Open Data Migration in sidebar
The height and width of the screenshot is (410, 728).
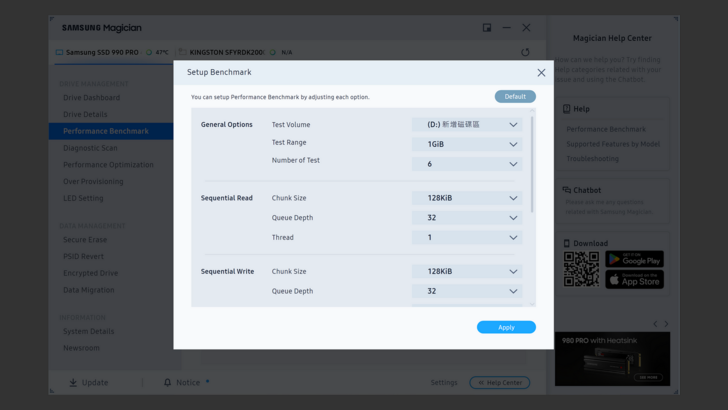(89, 290)
